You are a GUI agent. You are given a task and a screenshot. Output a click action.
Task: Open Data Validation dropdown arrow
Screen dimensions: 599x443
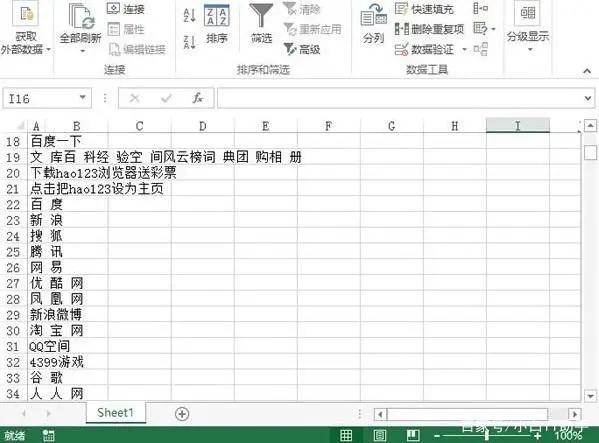[464, 49]
